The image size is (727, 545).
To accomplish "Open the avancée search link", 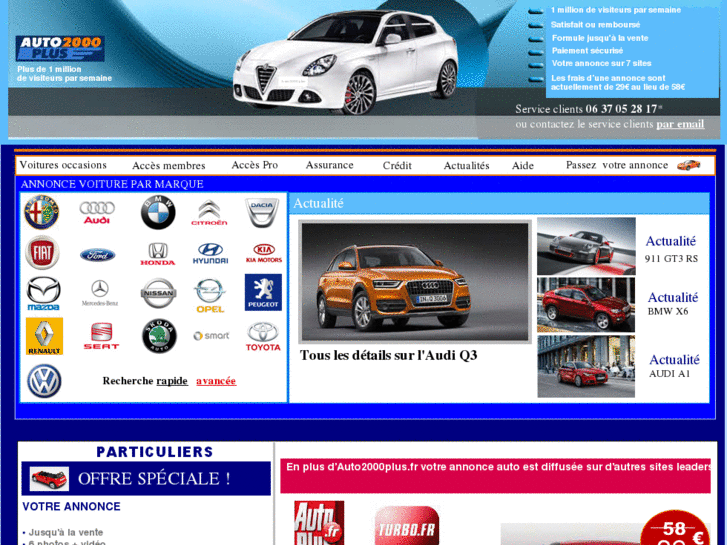I will pos(216,381).
